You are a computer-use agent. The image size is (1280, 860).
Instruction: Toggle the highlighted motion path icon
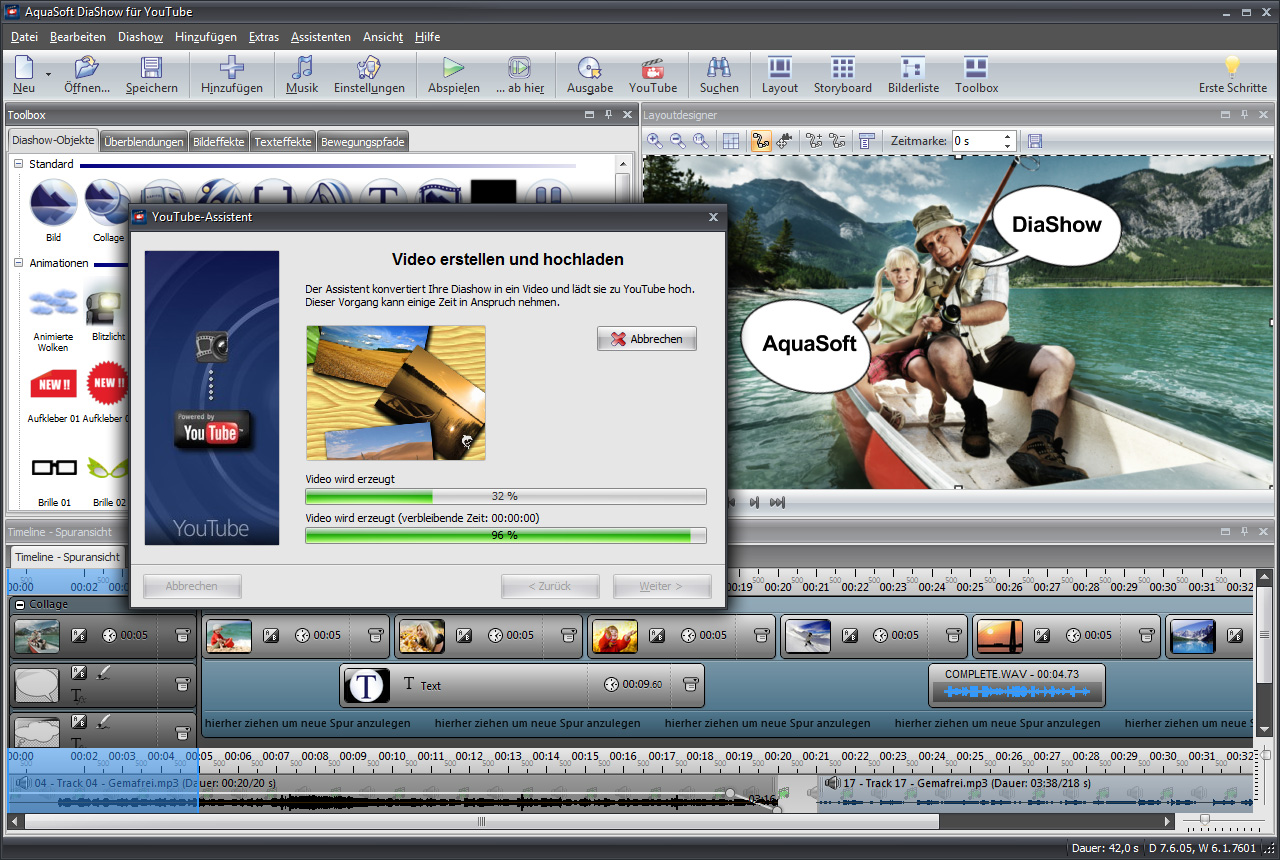pyautogui.click(x=761, y=141)
